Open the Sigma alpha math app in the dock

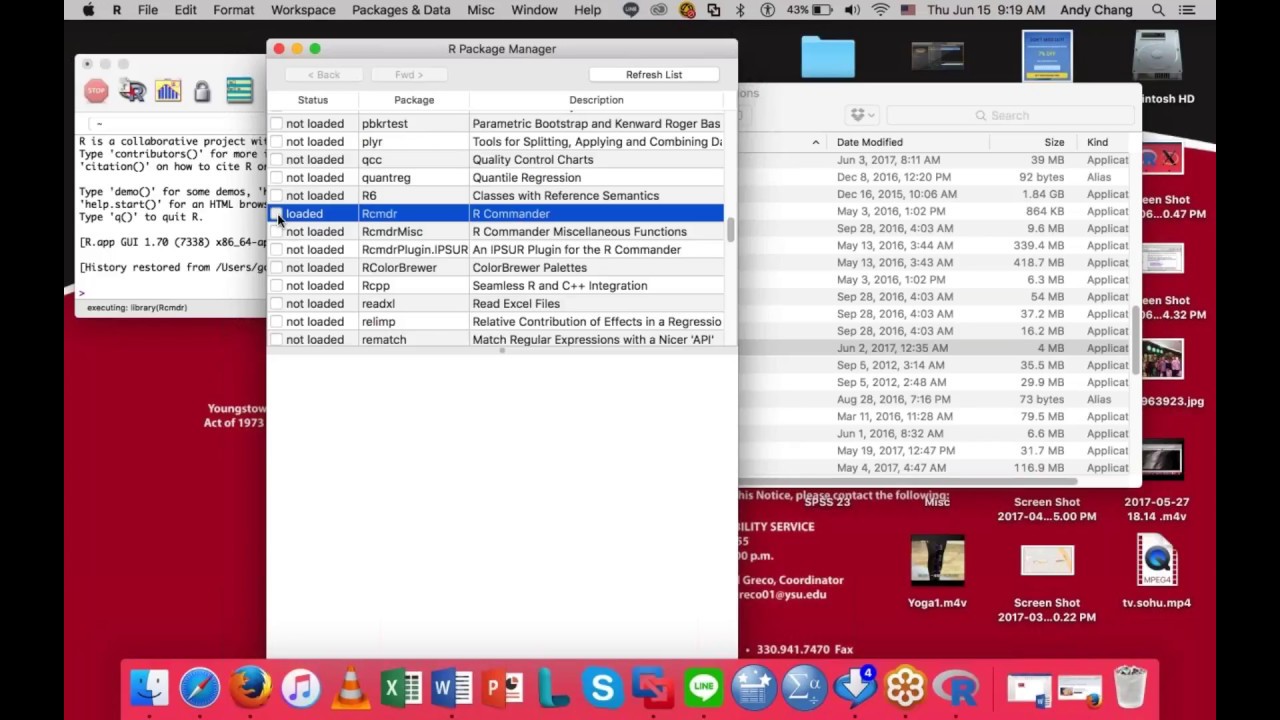point(805,688)
